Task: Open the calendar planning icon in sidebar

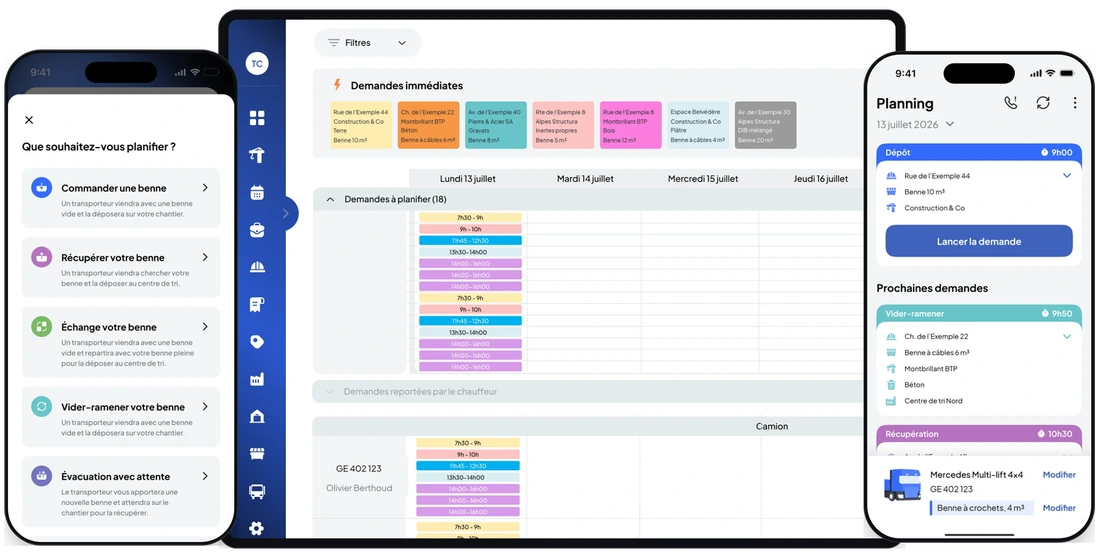Action: [257, 192]
